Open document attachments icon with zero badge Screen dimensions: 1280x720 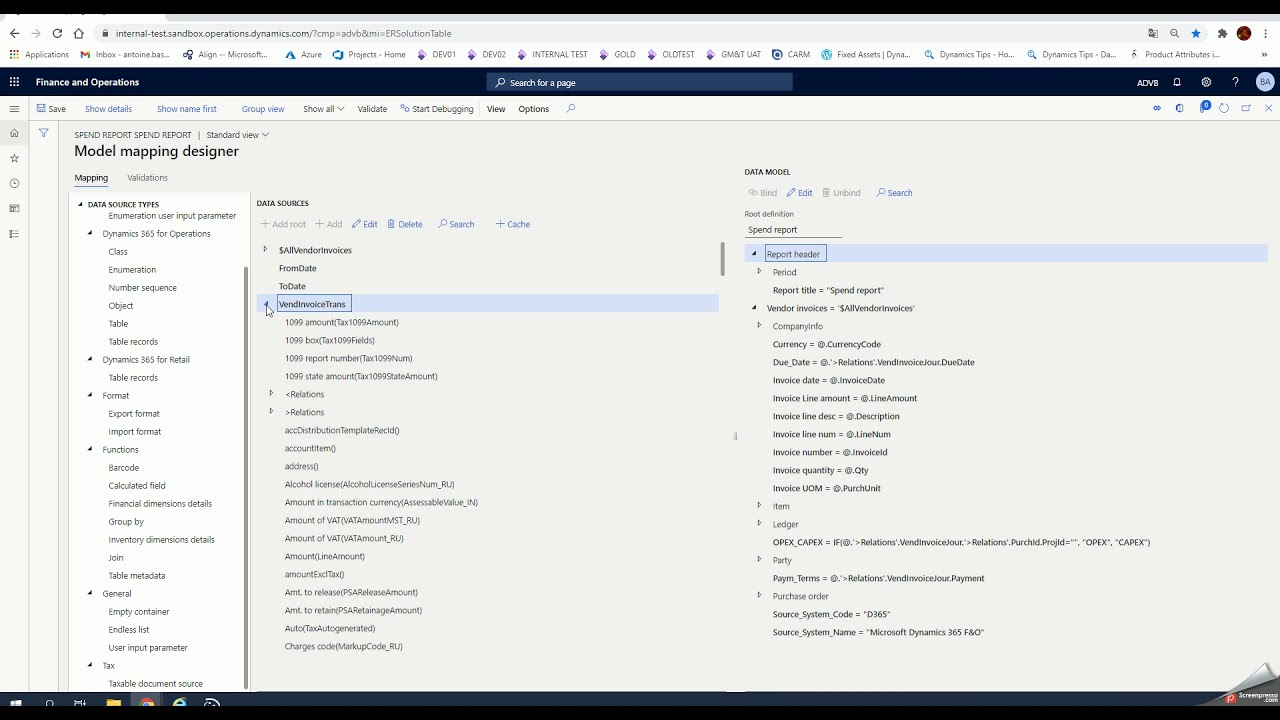tap(1204, 107)
